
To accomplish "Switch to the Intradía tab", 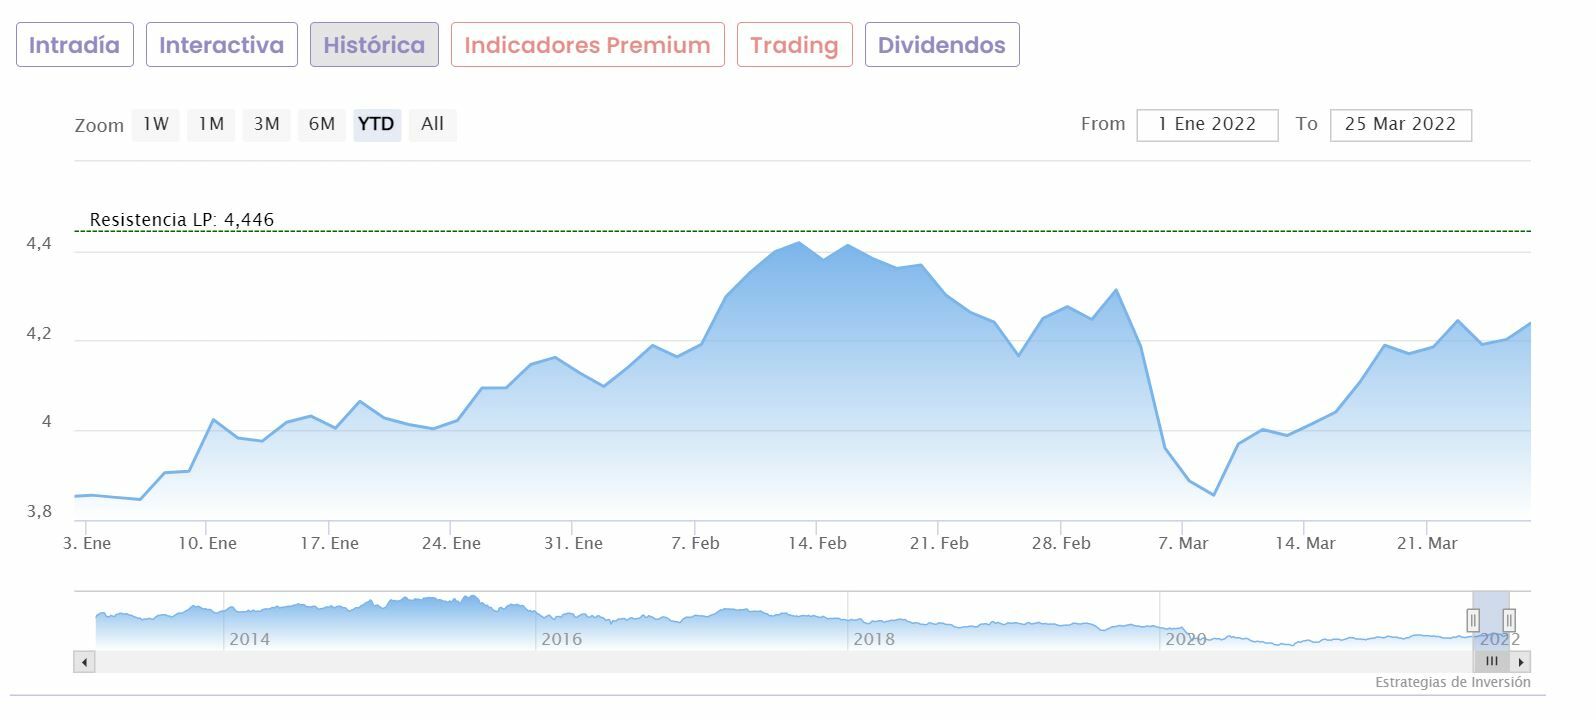I will [74, 45].
